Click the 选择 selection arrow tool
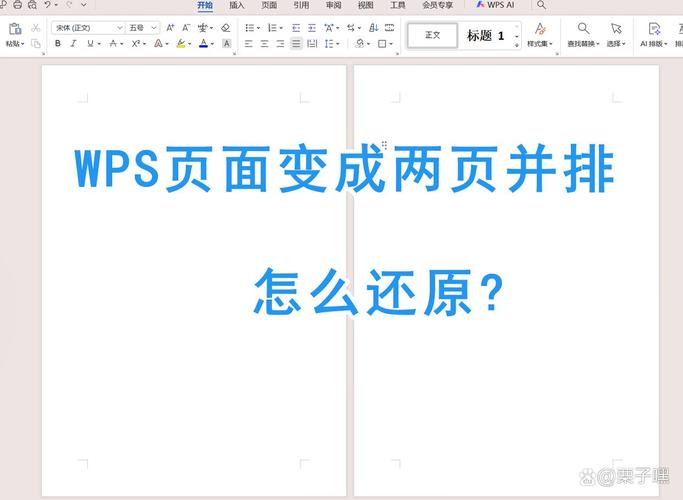 tap(616, 35)
